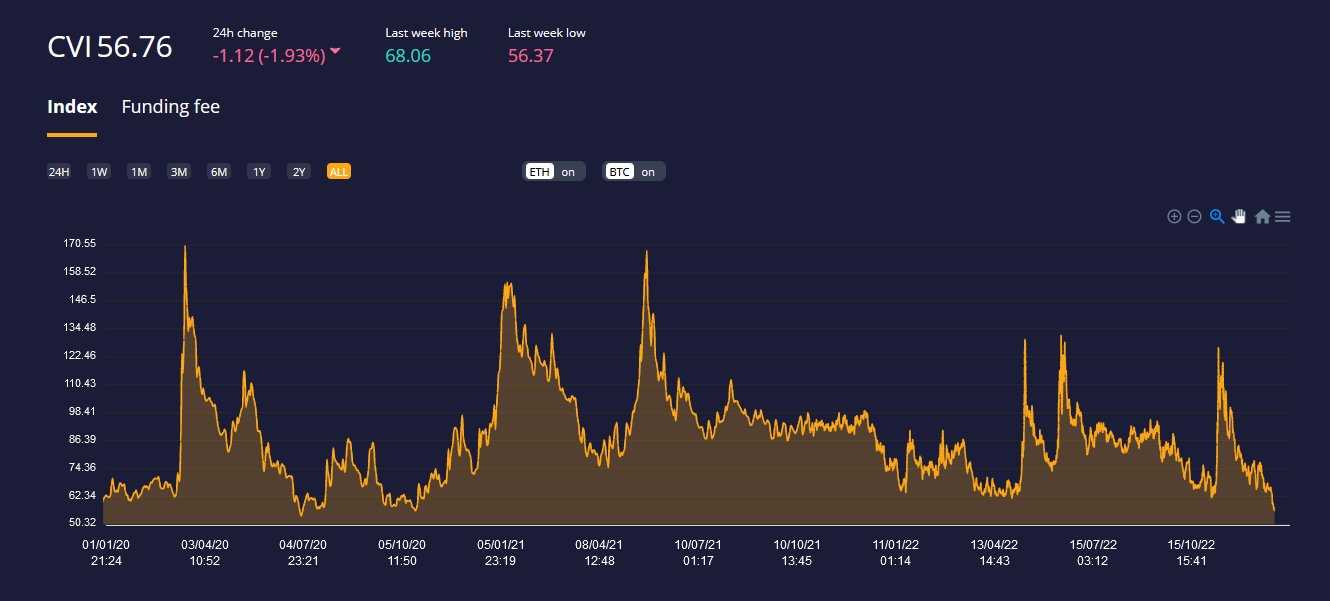The image size is (1330, 601).
Task: Click the CVI 56.76 index value
Action: 110,47
